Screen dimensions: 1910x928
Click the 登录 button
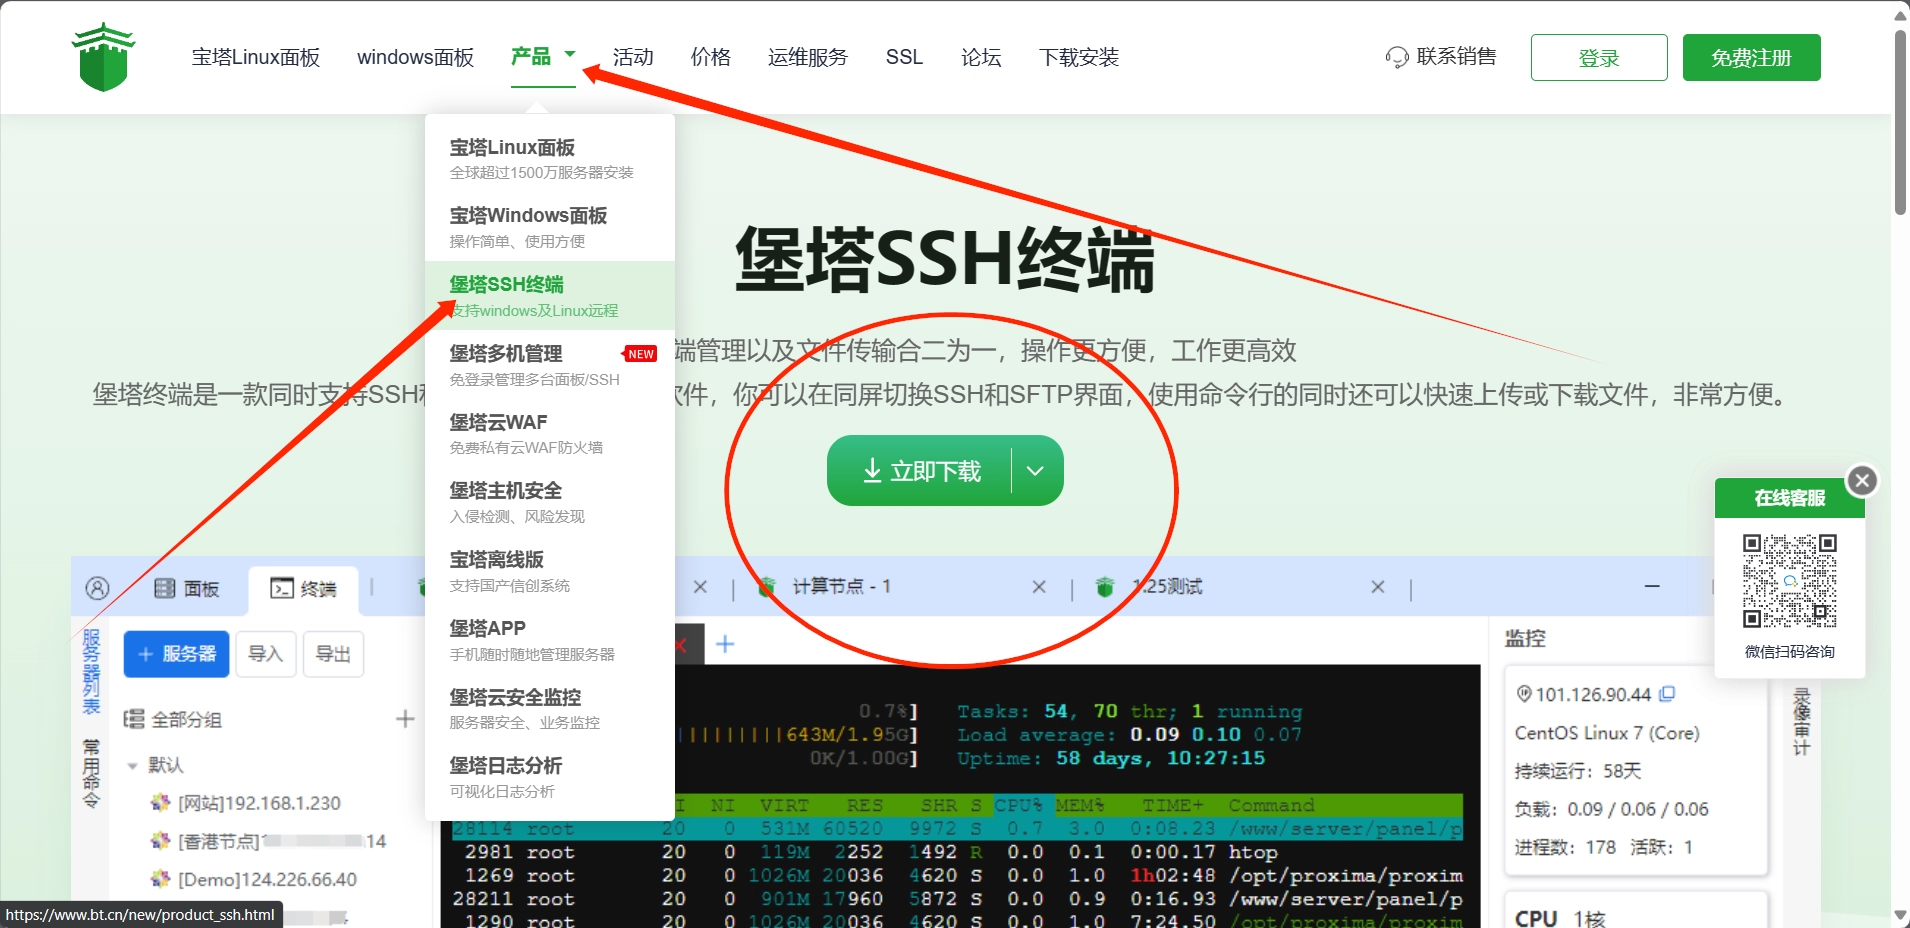(1599, 57)
